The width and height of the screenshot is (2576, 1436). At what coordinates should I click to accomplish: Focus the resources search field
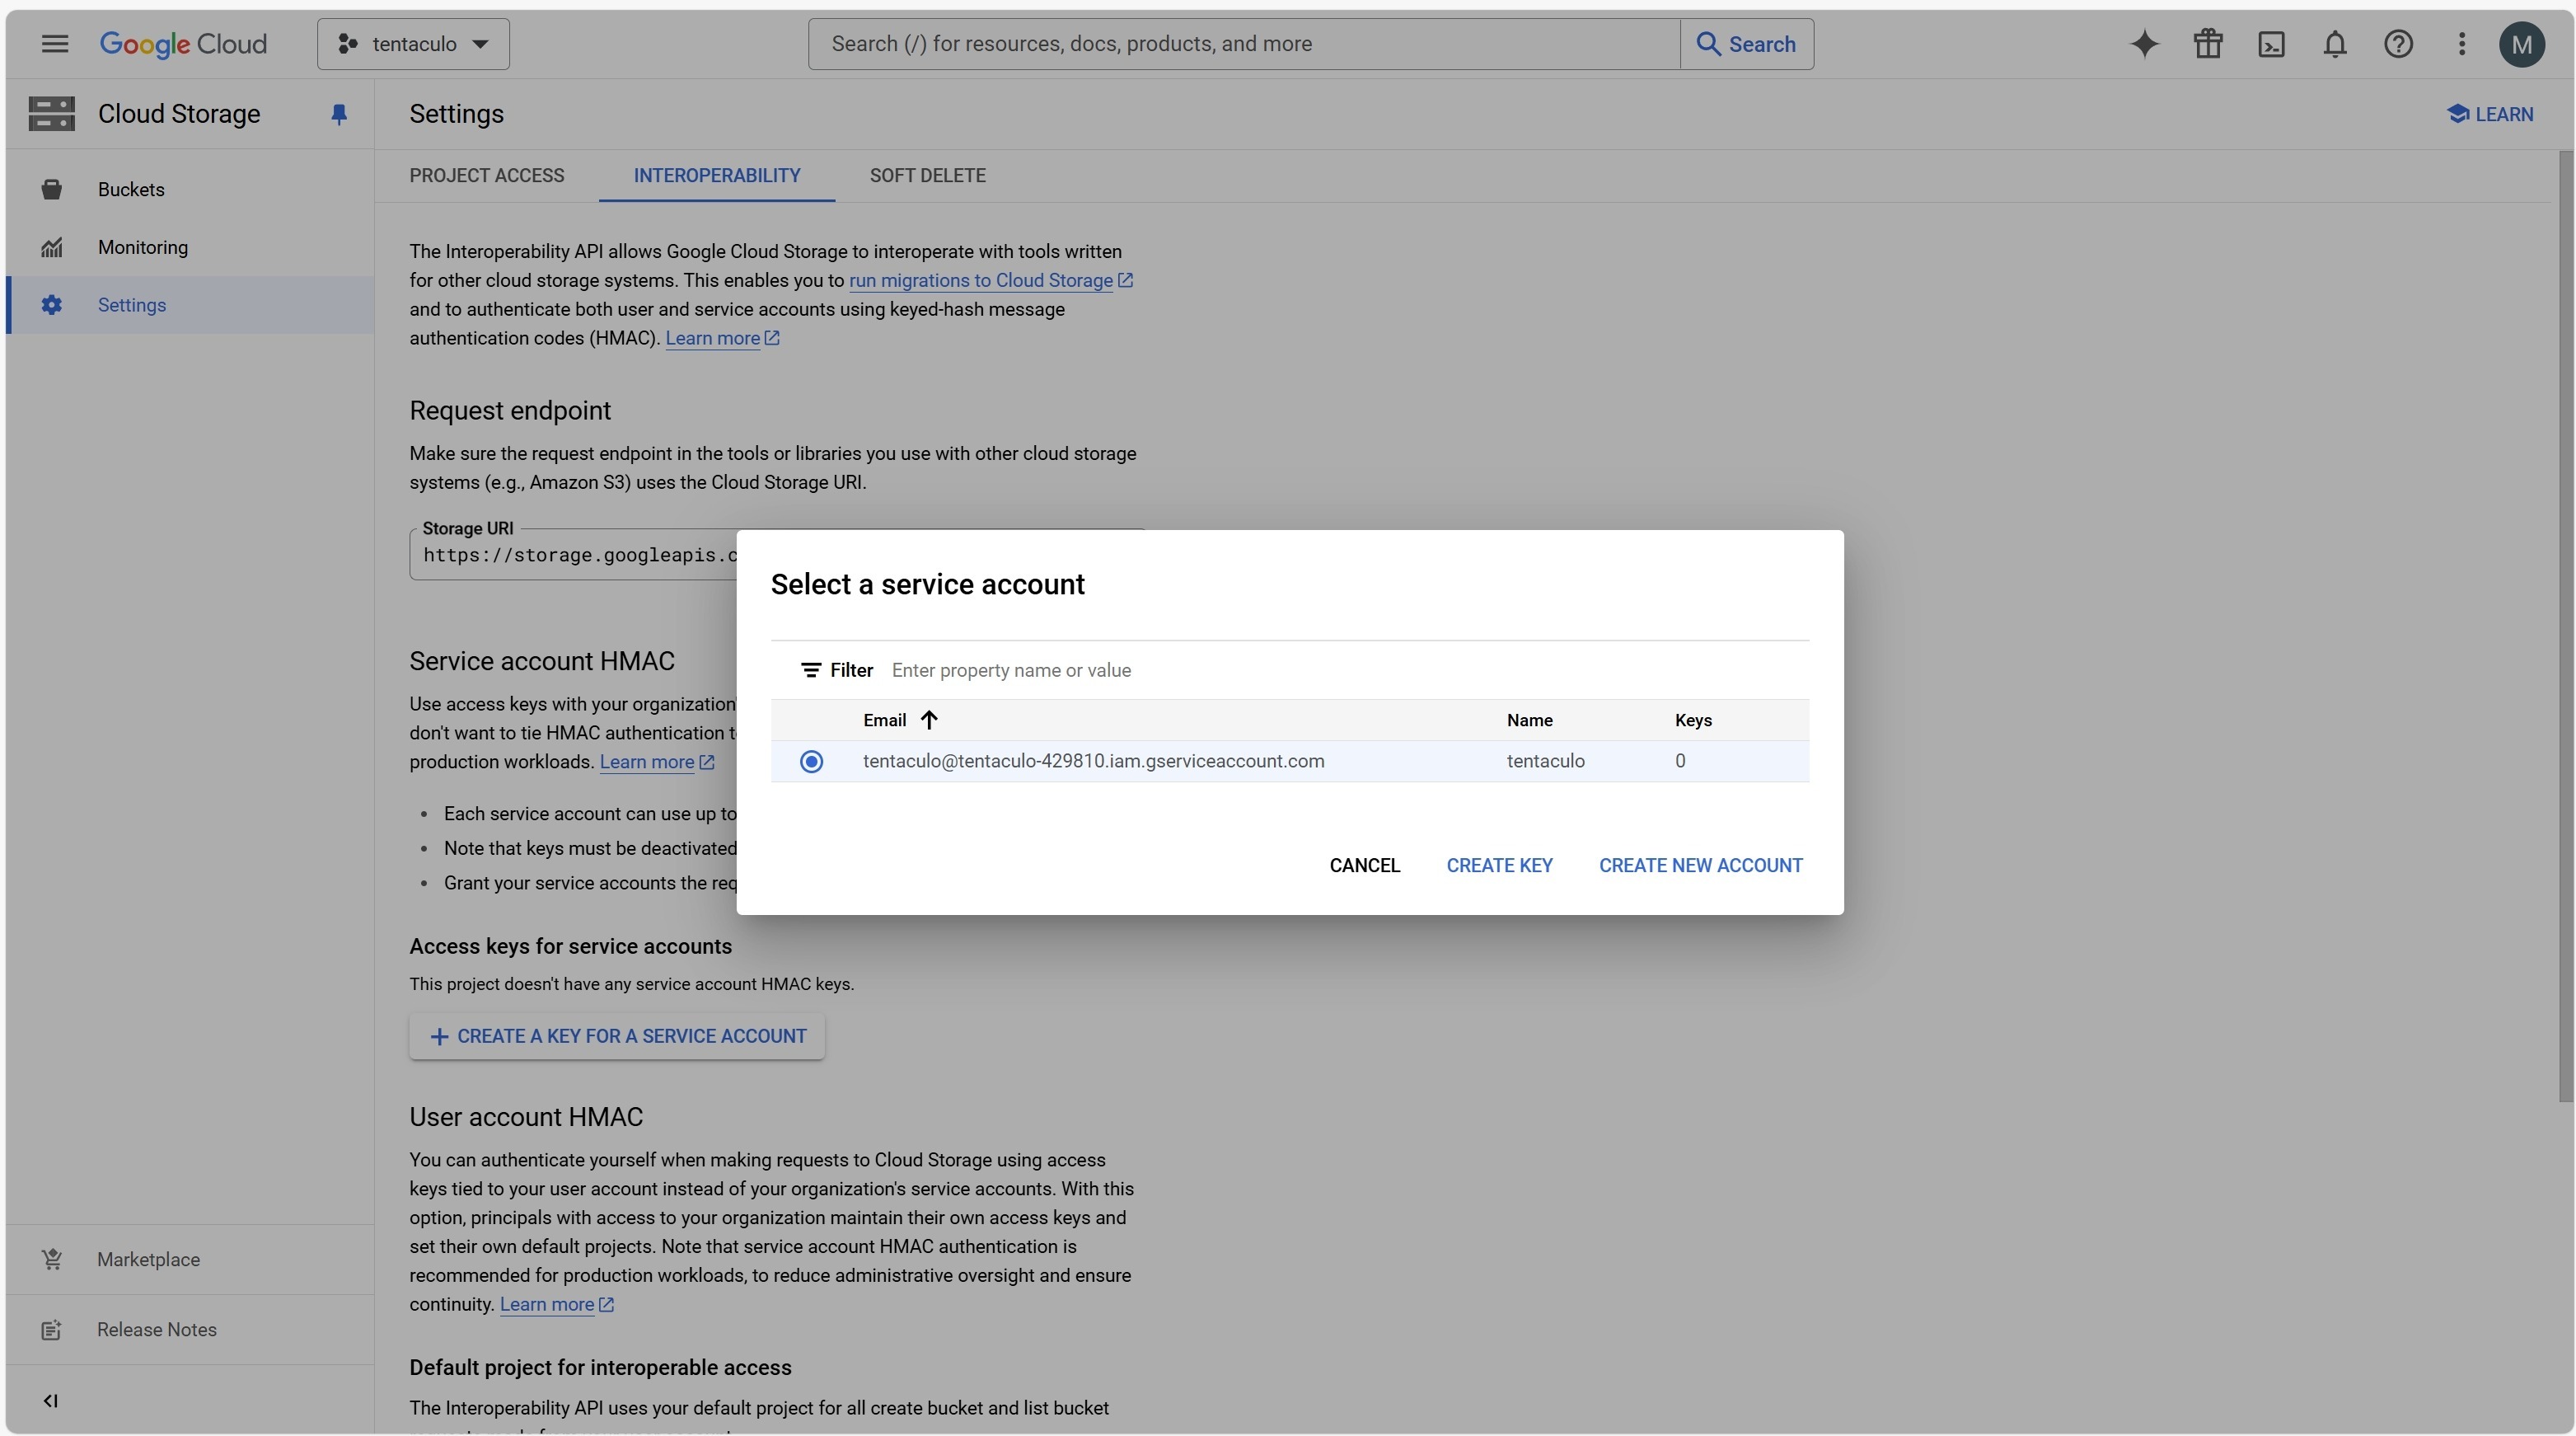point(1244,44)
